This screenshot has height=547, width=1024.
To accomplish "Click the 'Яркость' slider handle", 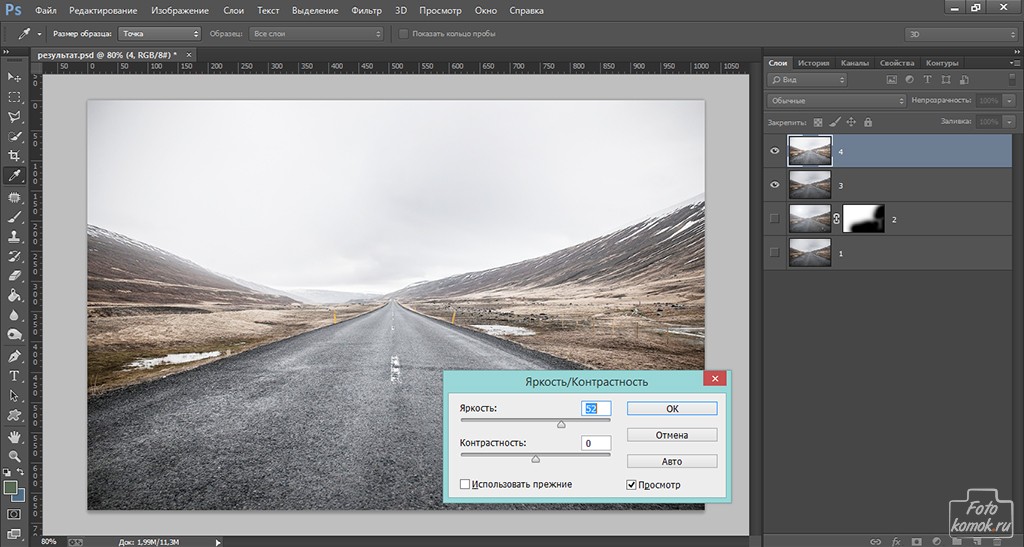I will tap(561, 424).
